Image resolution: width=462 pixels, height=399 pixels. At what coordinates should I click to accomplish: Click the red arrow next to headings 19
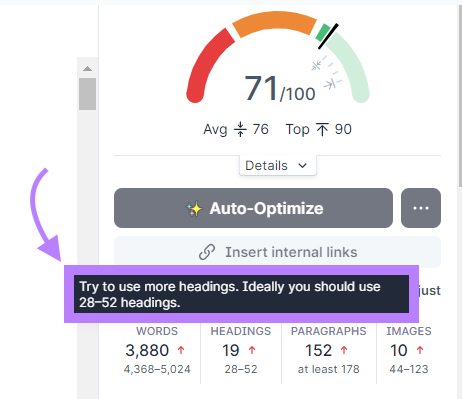252,350
